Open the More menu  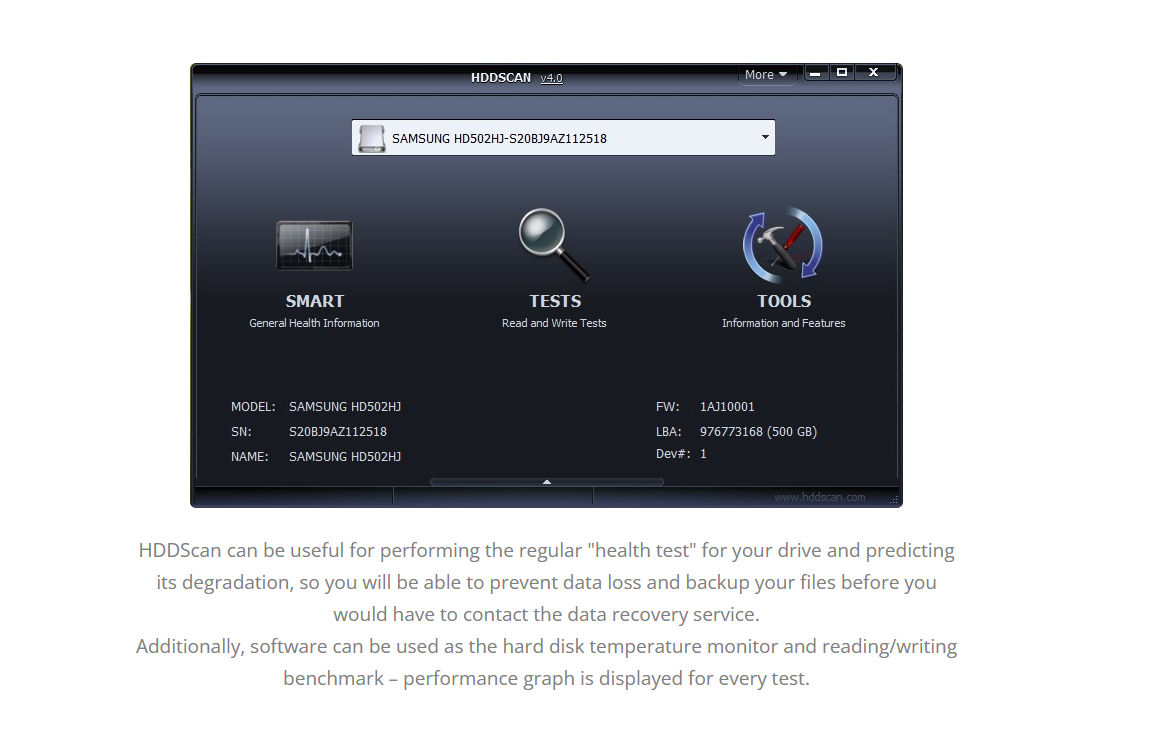pos(766,75)
